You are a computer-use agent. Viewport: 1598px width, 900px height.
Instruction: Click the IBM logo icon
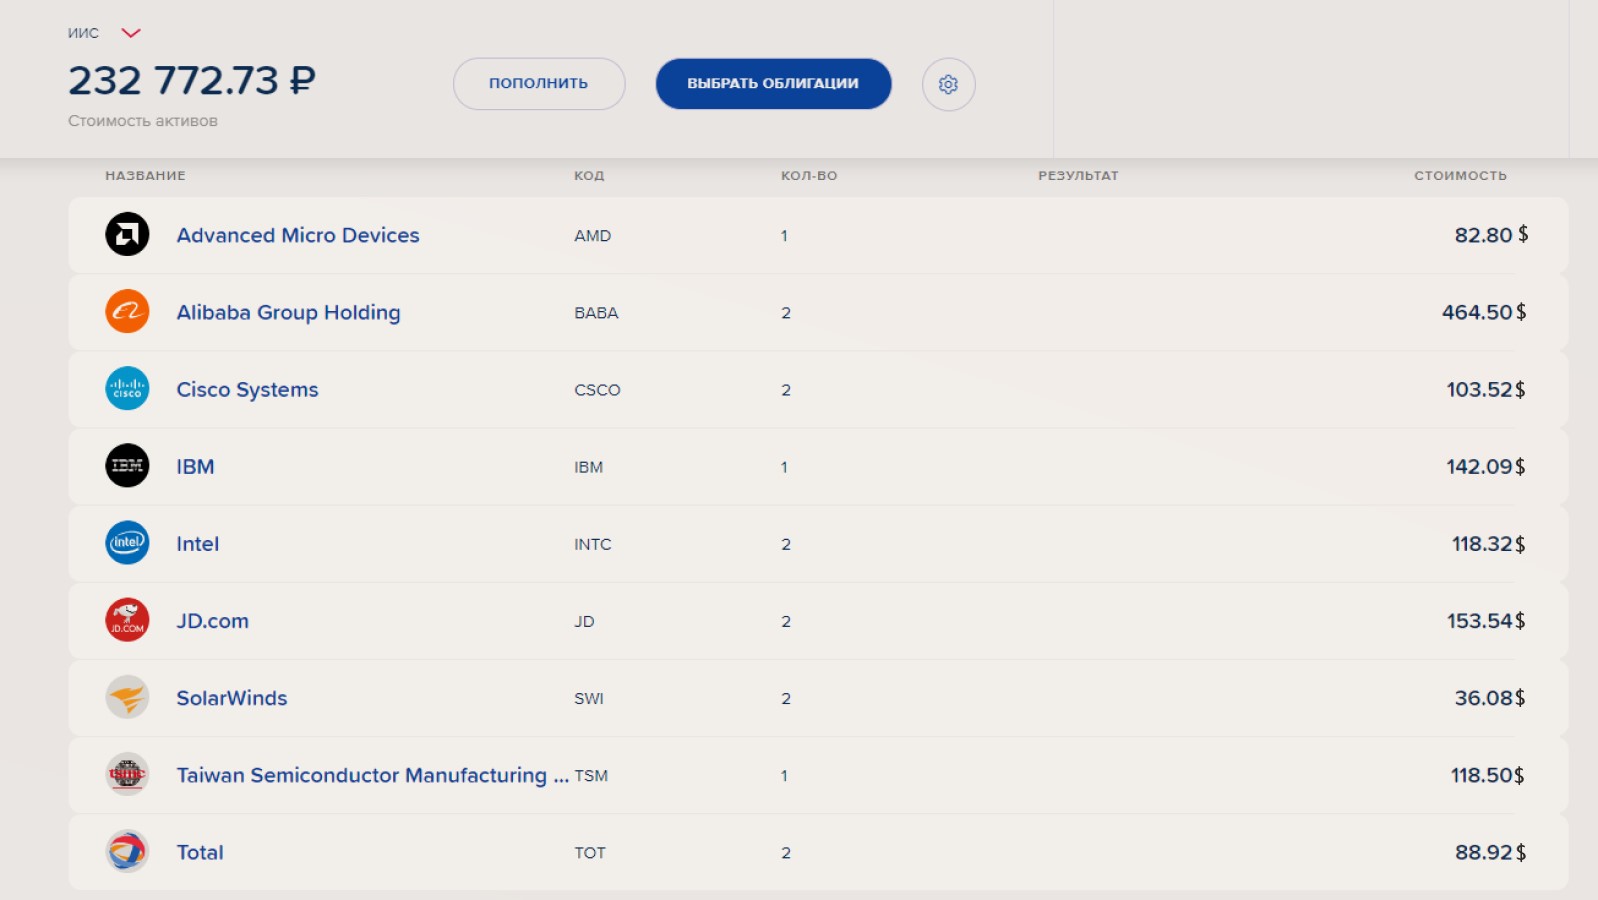[127, 466]
